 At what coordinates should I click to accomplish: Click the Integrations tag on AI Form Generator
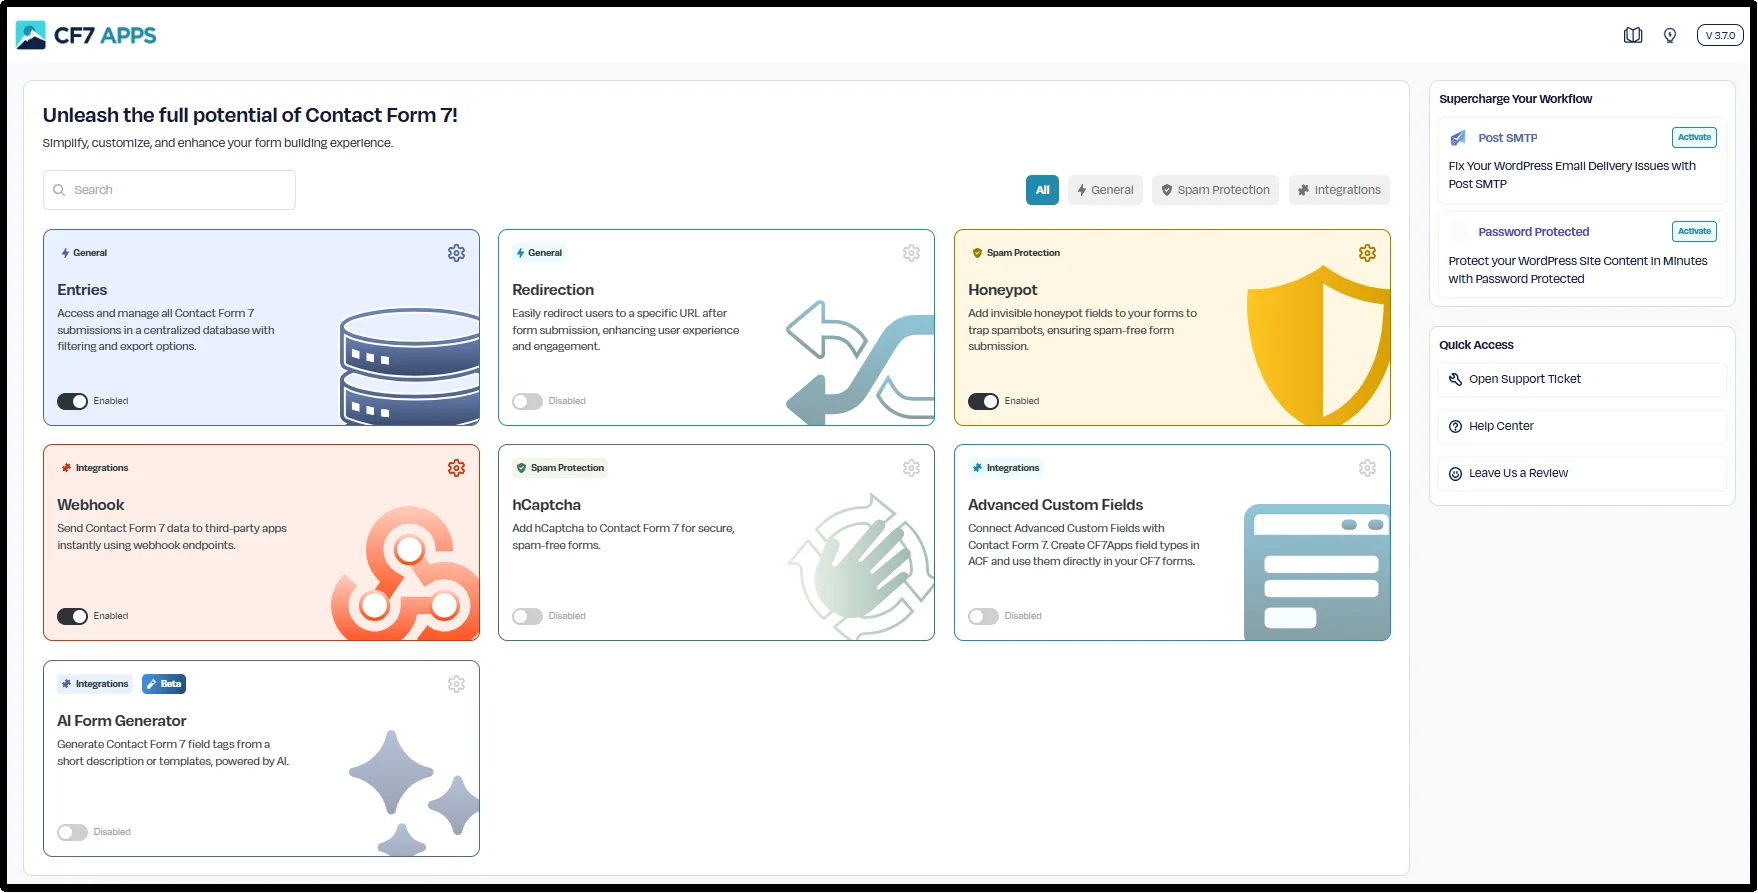click(x=95, y=684)
